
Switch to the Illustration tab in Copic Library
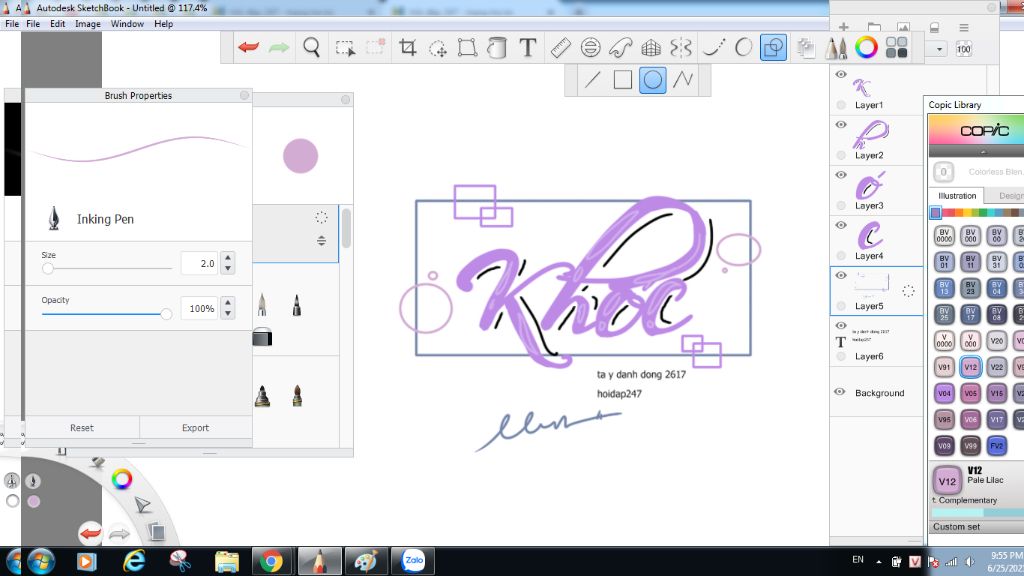(957, 196)
